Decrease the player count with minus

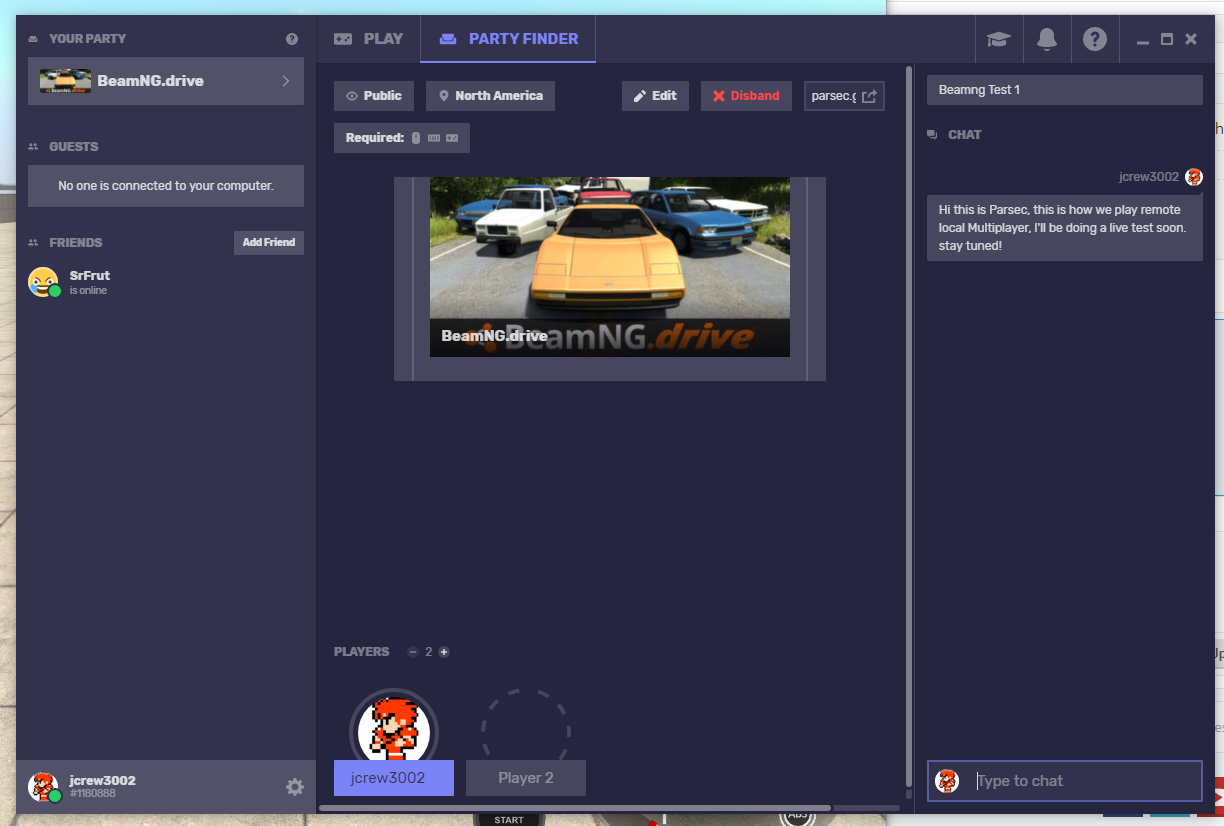coord(413,652)
